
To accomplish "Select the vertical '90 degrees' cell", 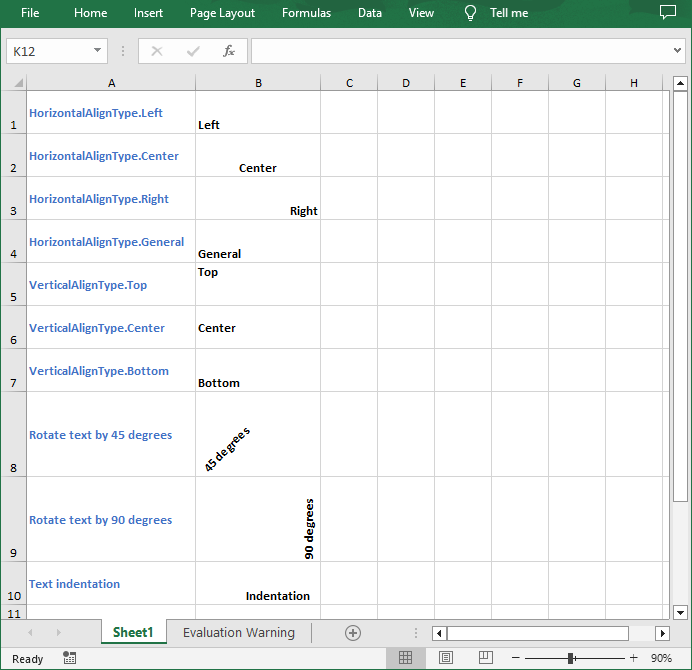I will point(258,519).
